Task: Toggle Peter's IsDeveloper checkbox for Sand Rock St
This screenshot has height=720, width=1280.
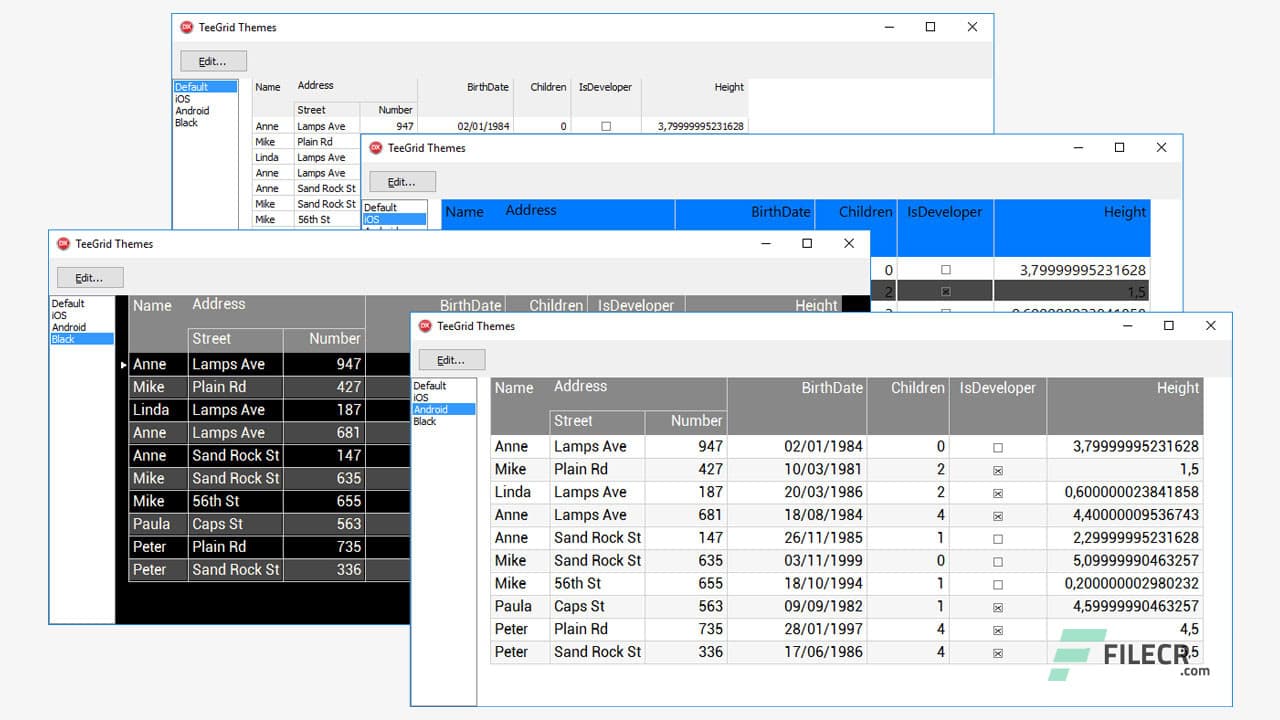Action: point(998,651)
